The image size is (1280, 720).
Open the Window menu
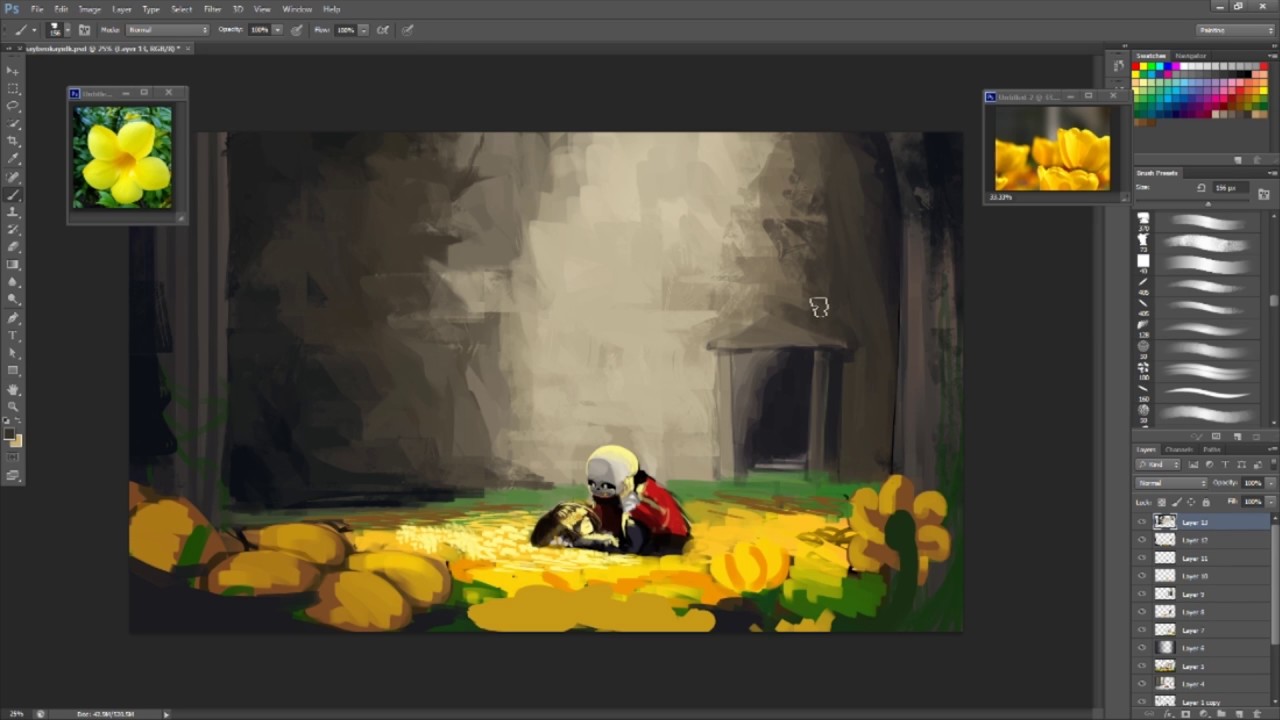tap(297, 9)
